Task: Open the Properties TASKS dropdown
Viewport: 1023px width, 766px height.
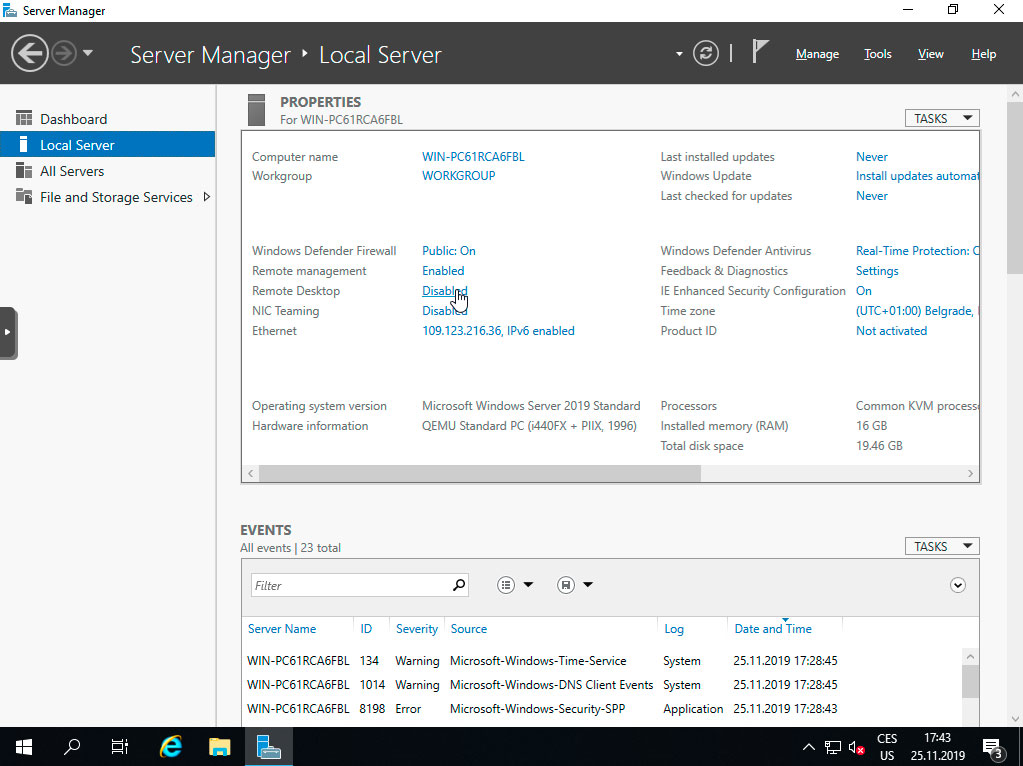Action: tap(940, 117)
